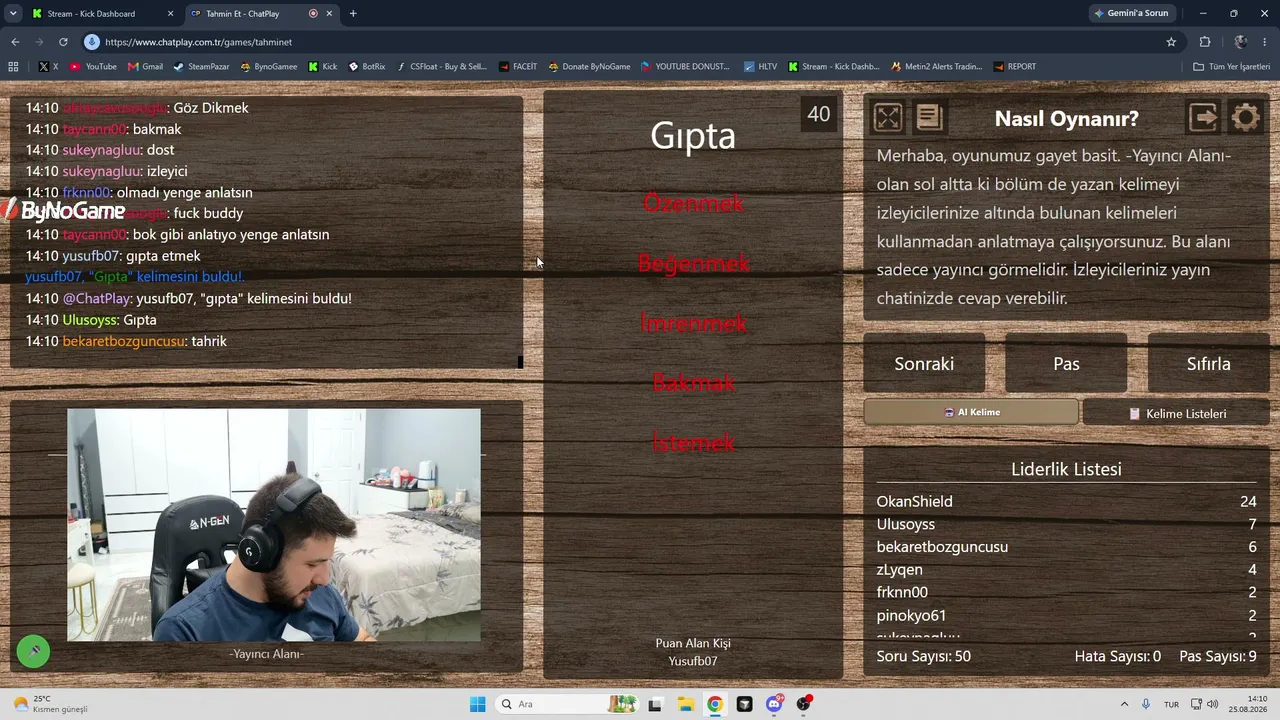
Task: Open the YouTube bookmark
Action: tap(93, 67)
